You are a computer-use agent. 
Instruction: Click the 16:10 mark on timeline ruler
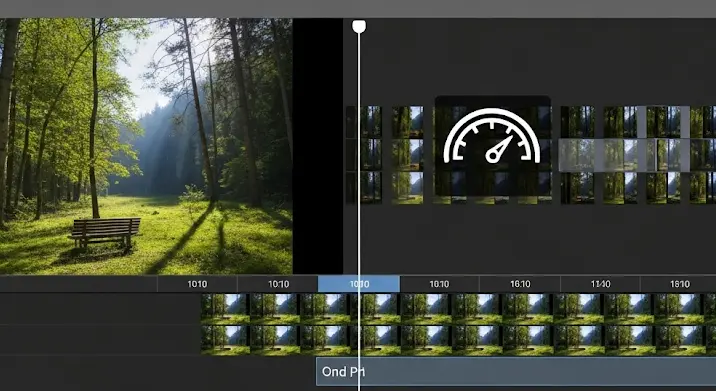tap(520, 284)
